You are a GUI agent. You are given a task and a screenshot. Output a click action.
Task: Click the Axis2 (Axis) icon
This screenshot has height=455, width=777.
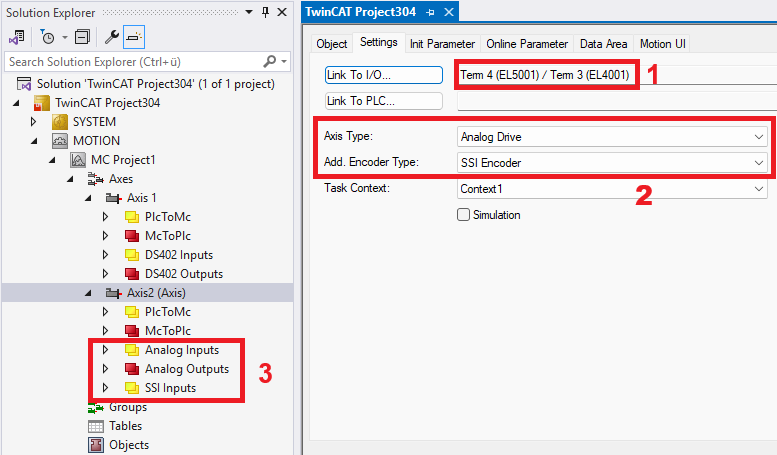tap(113, 293)
